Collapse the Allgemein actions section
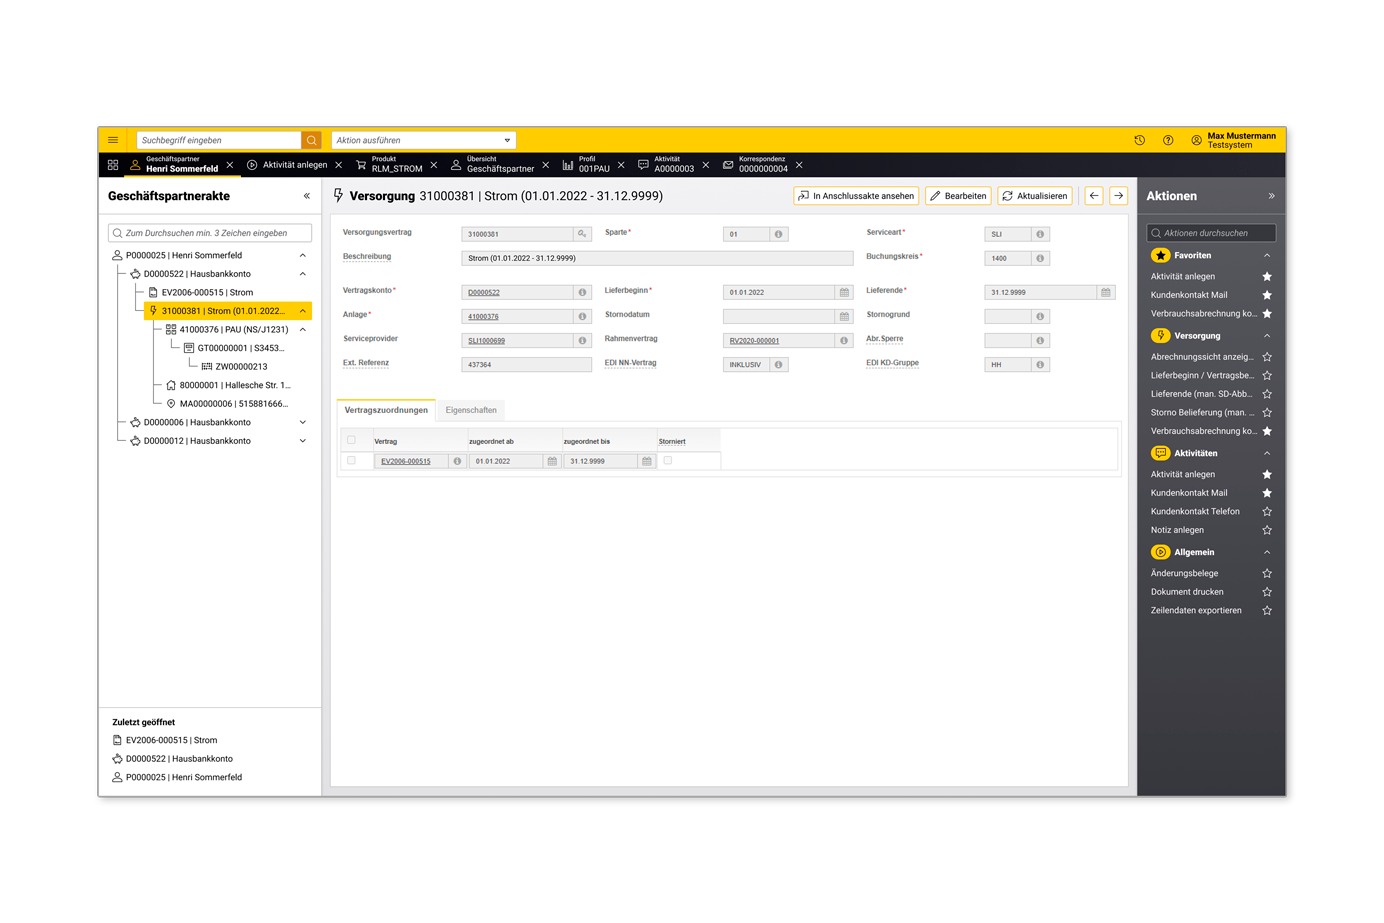 coord(1267,552)
